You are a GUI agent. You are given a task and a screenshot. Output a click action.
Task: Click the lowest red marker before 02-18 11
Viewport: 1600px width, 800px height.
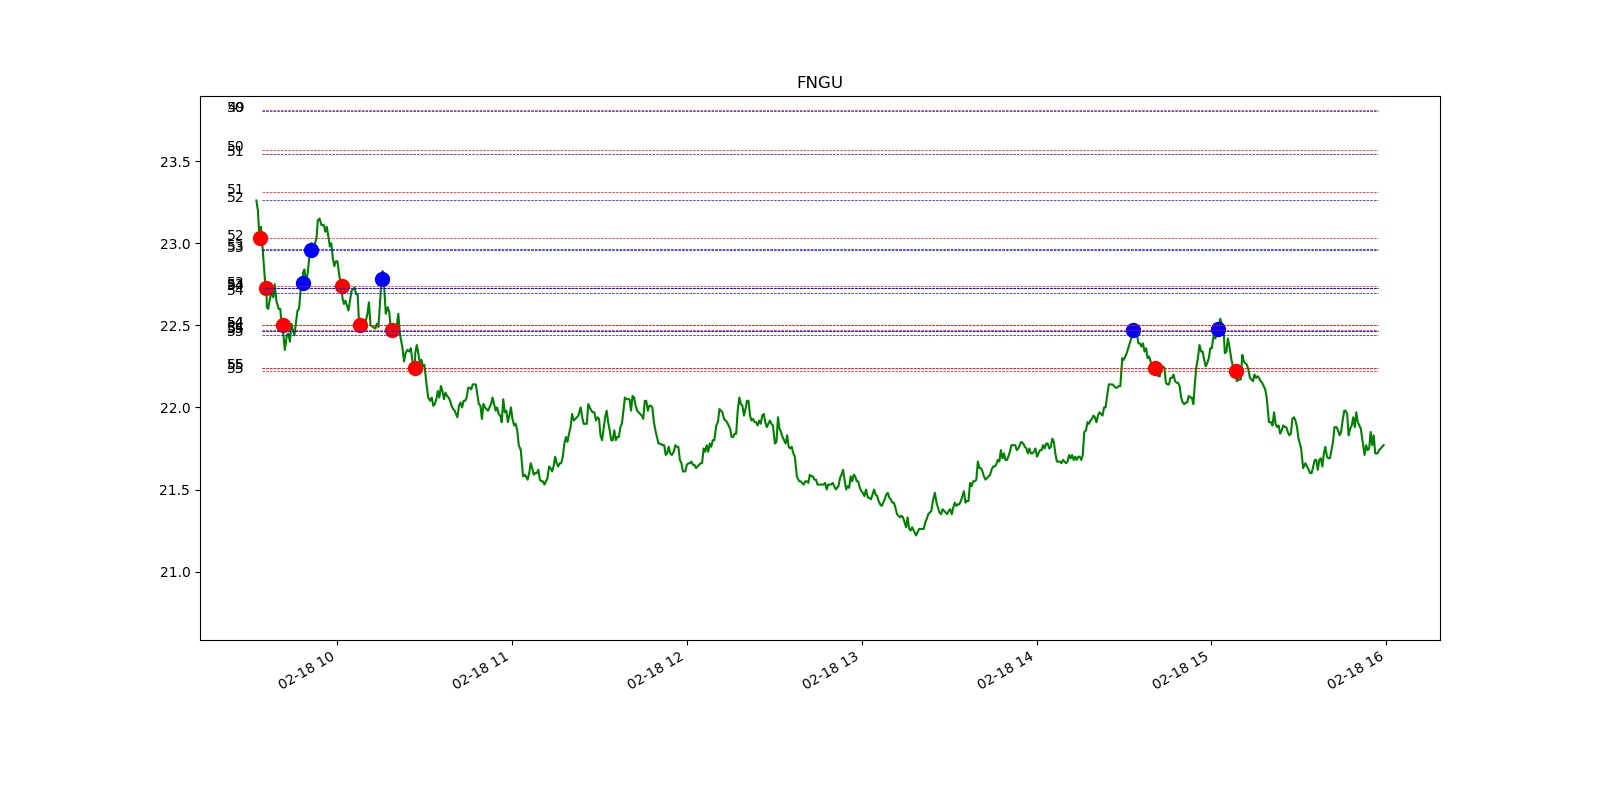[415, 368]
